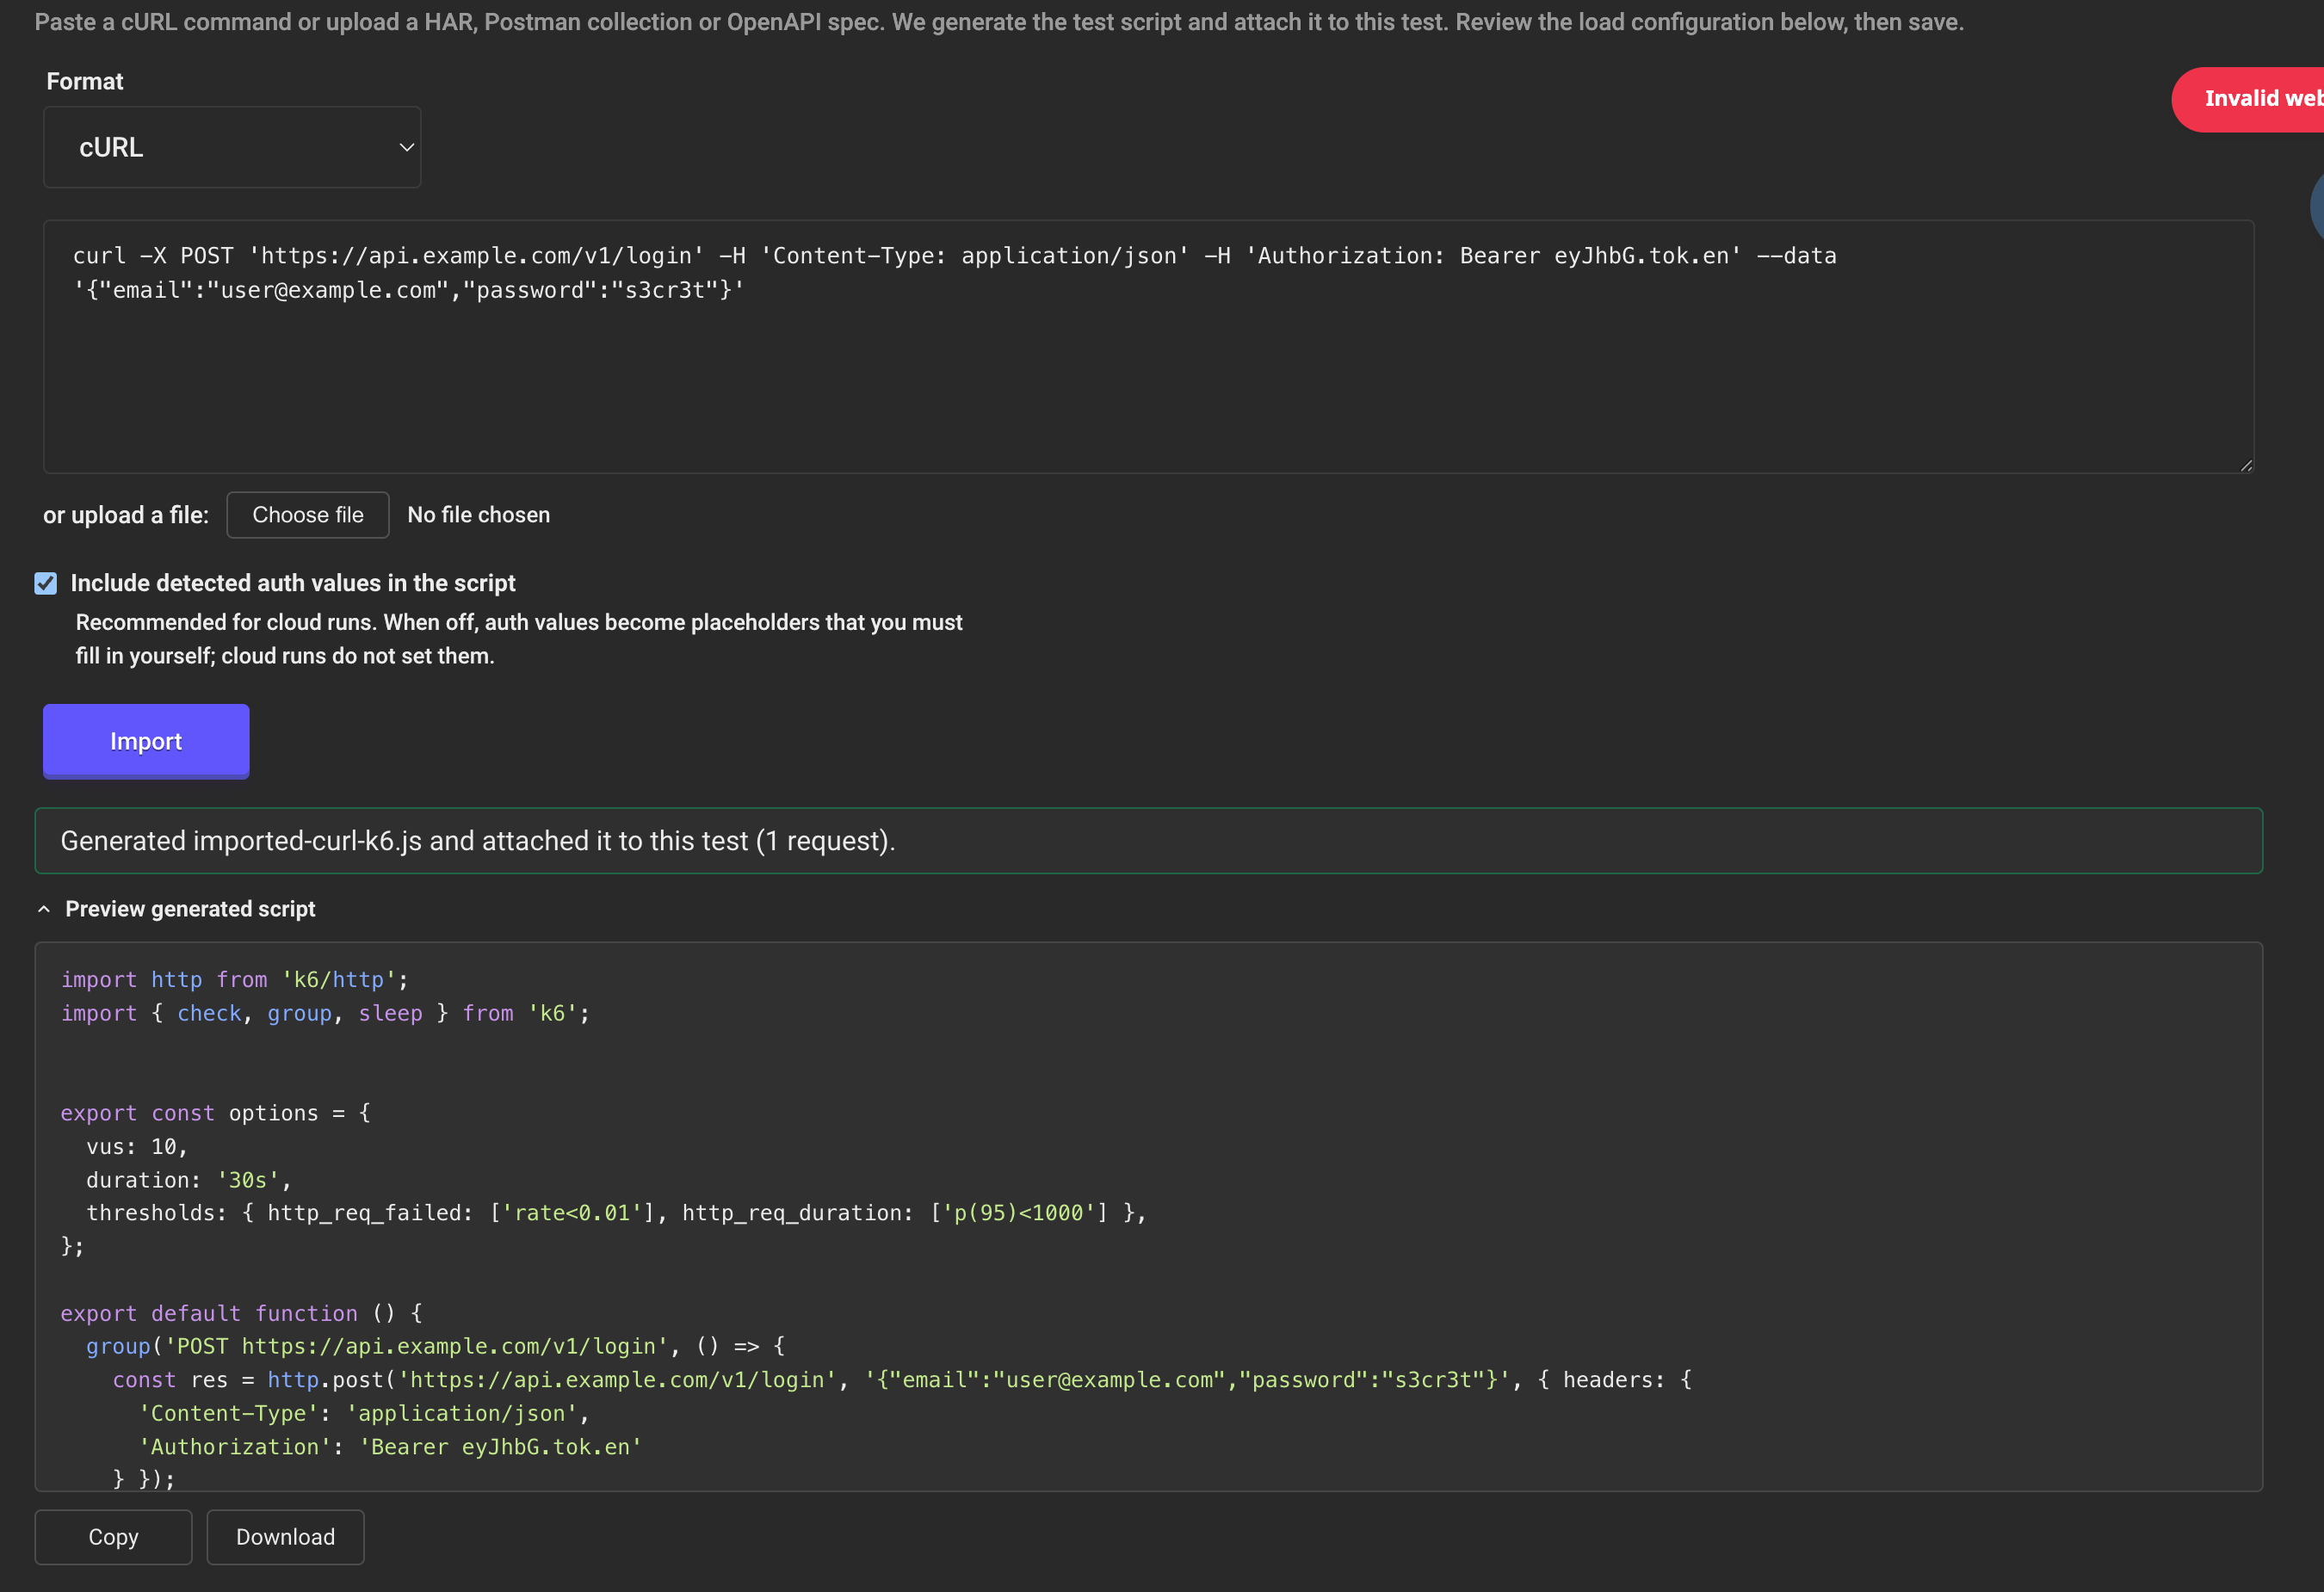Click the 'No file chosen' text
Screen dimensions: 2324x1592
click(x=478, y=515)
